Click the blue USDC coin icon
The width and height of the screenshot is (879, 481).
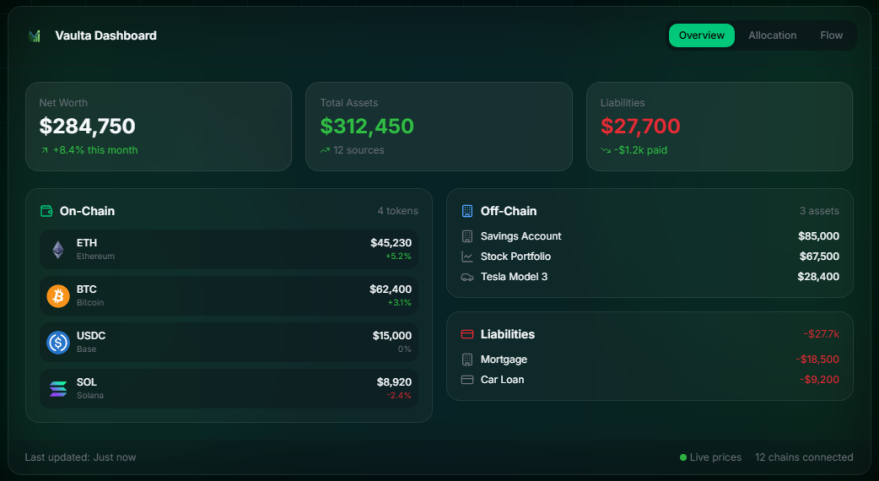58,343
